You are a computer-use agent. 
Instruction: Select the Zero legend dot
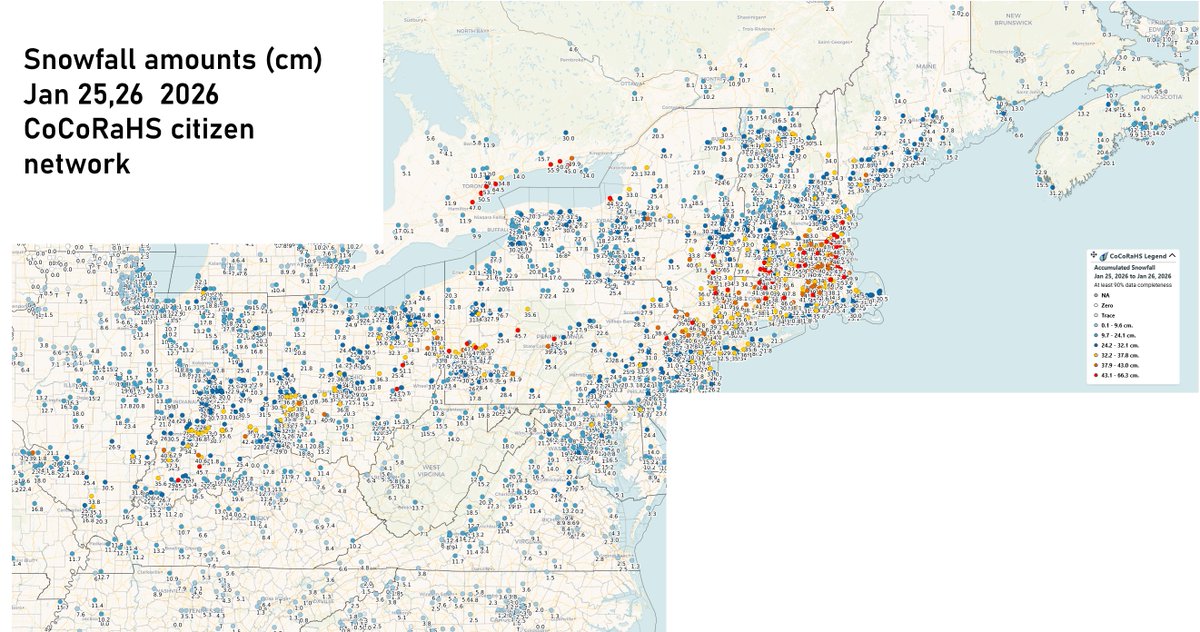tap(1096, 305)
